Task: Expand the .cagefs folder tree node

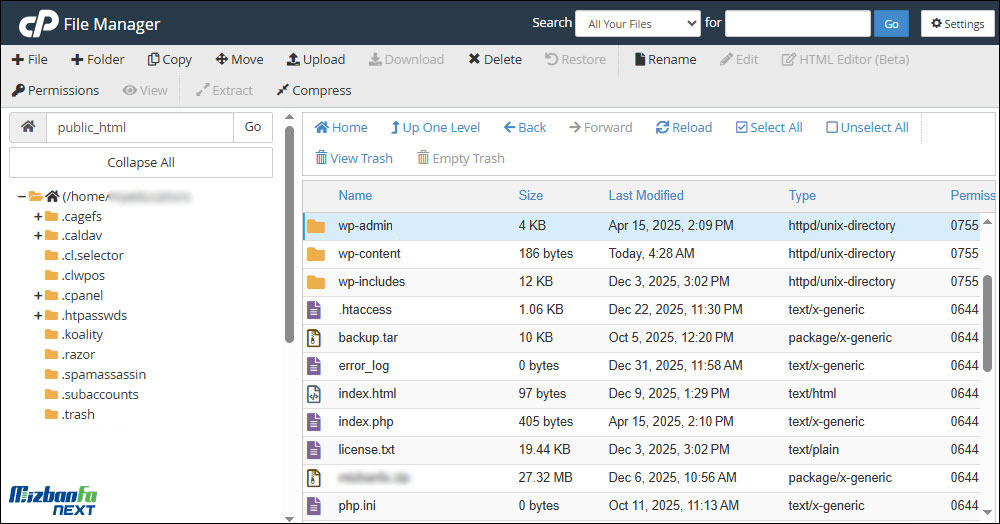Action: click(x=38, y=216)
